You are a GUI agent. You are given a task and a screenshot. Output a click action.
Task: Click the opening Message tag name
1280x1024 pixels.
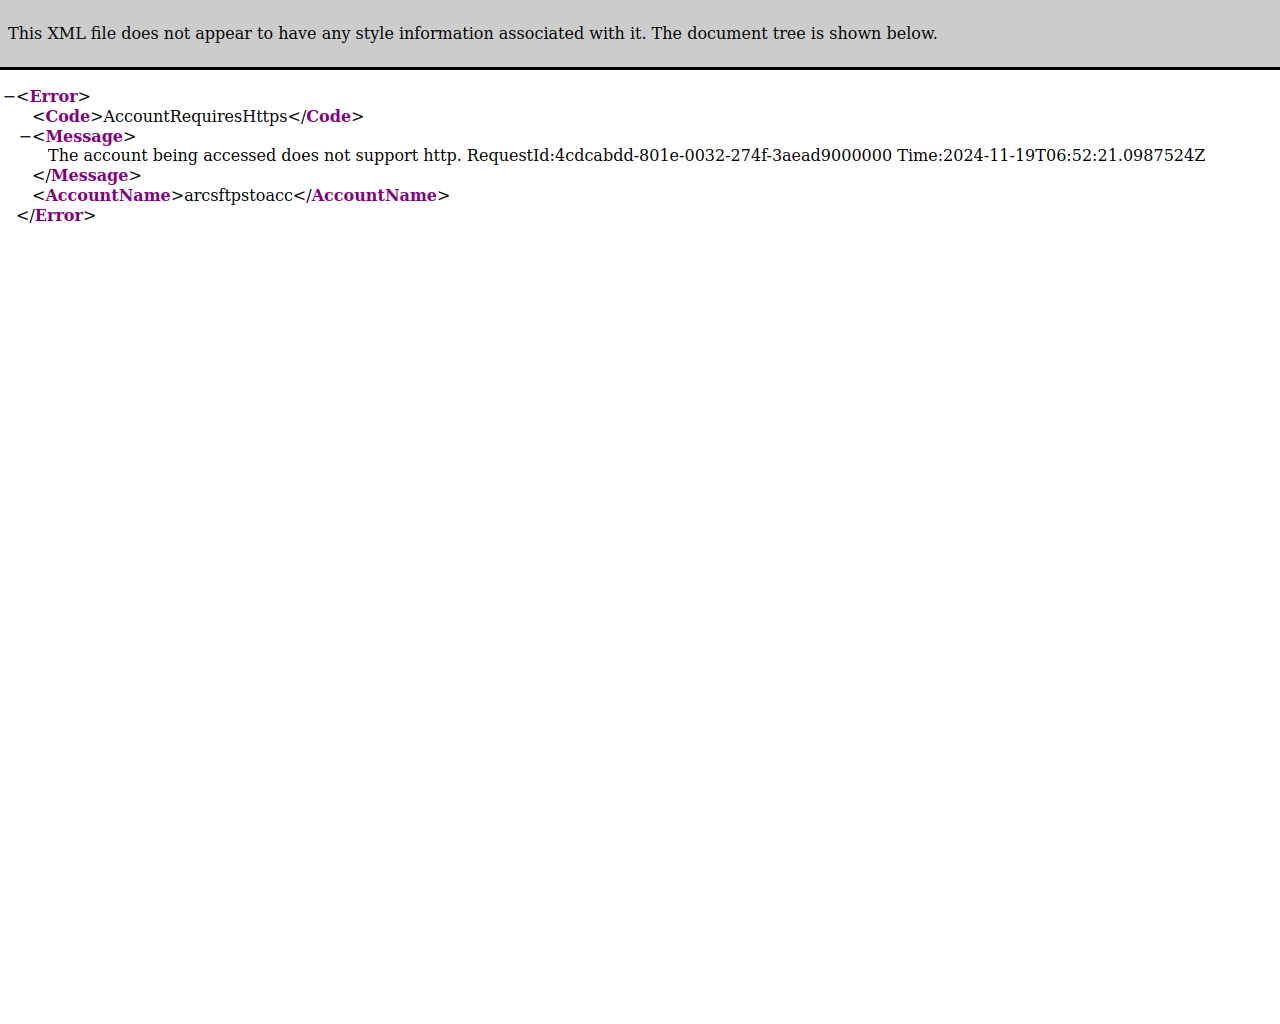click(x=84, y=137)
